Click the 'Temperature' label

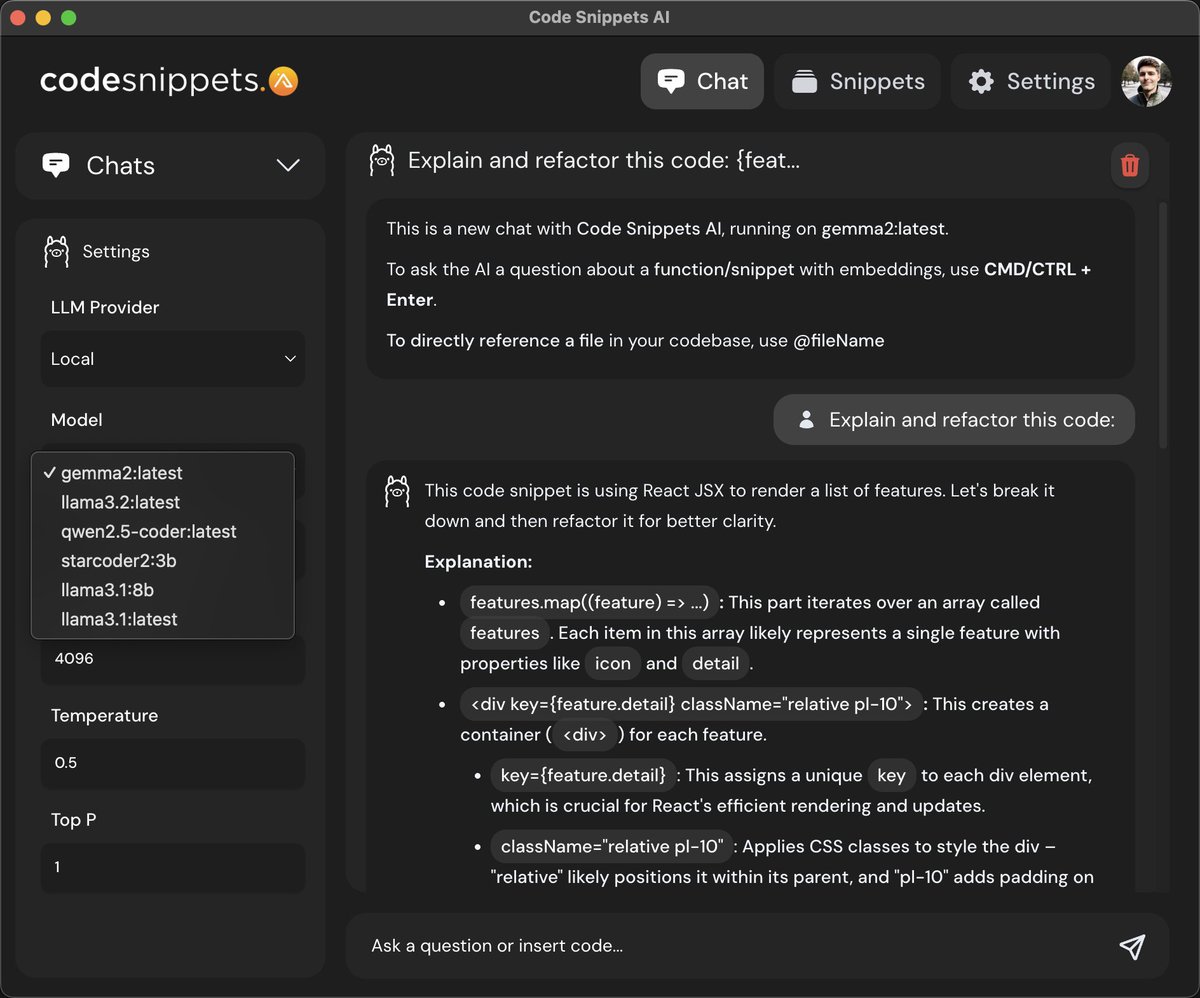104,716
